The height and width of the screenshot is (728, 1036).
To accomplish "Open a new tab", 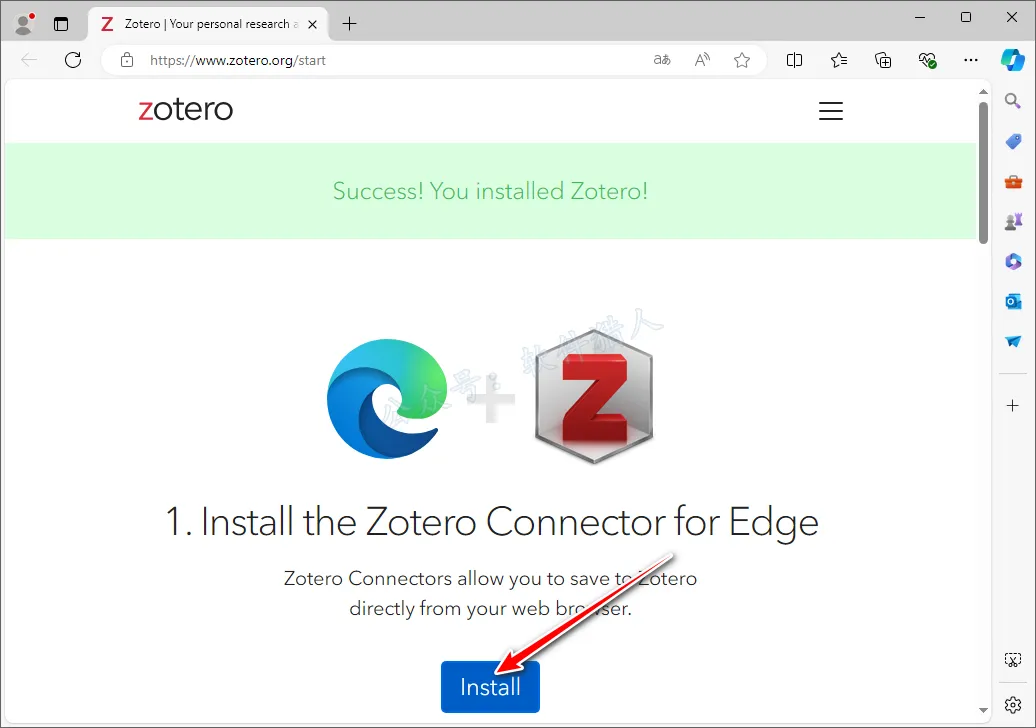I will pyautogui.click(x=350, y=24).
